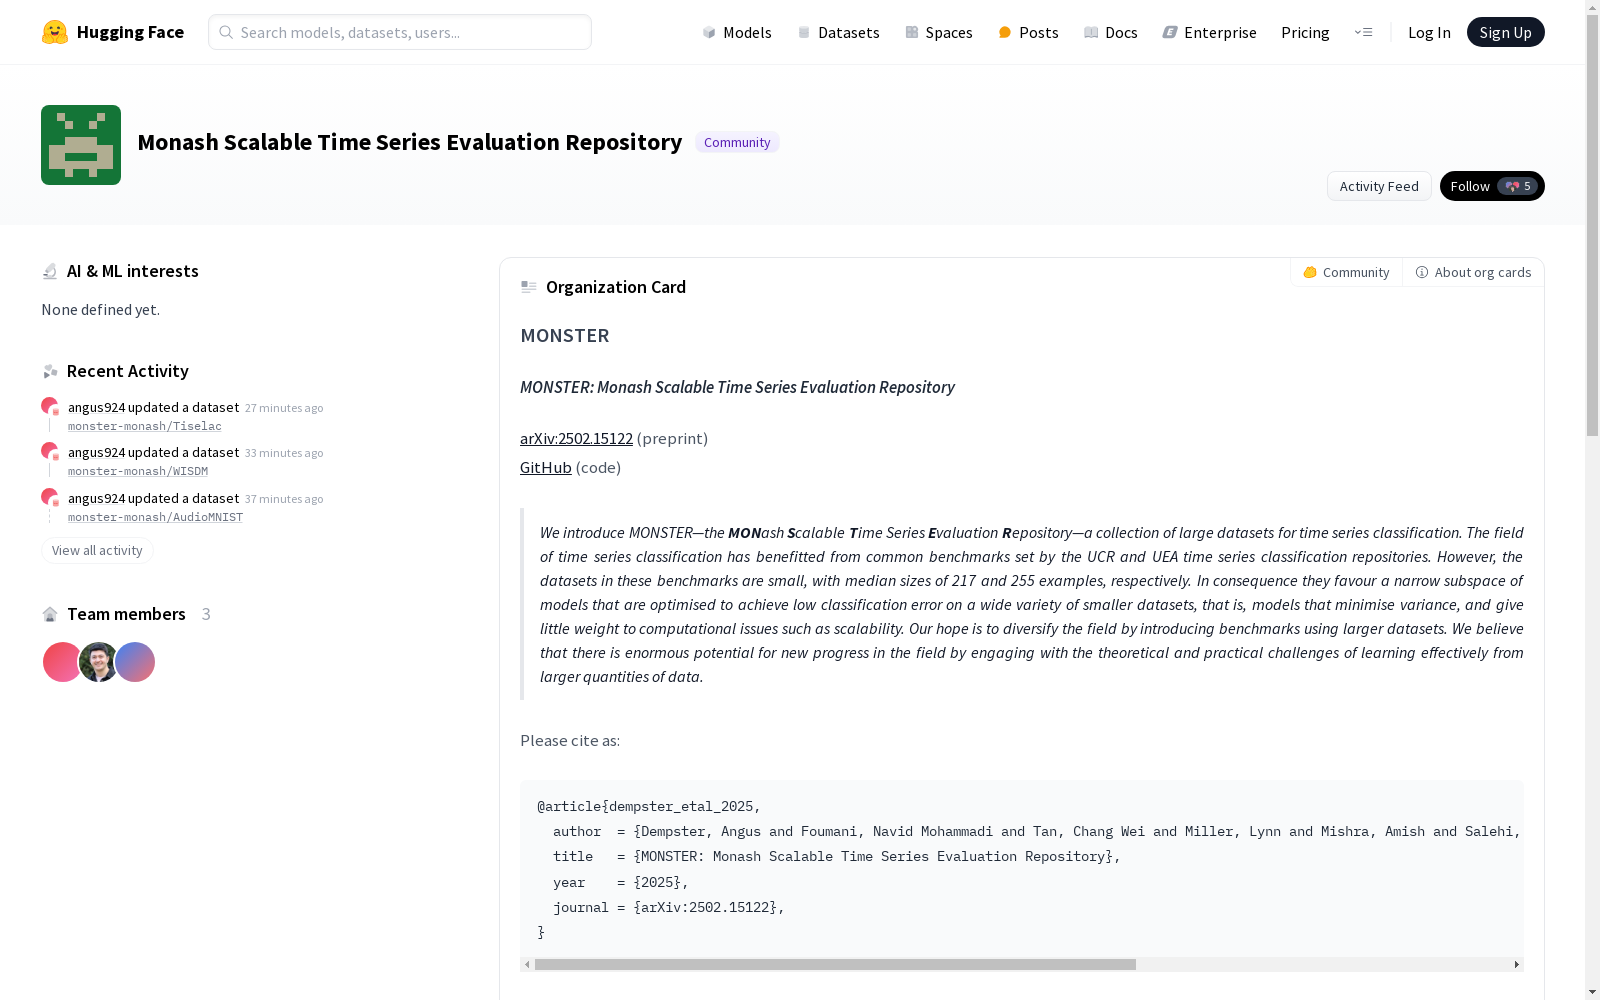The height and width of the screenshot is (1000, 1600).
Task: Go to the Spaces menu item
Action: click(939, 32)
